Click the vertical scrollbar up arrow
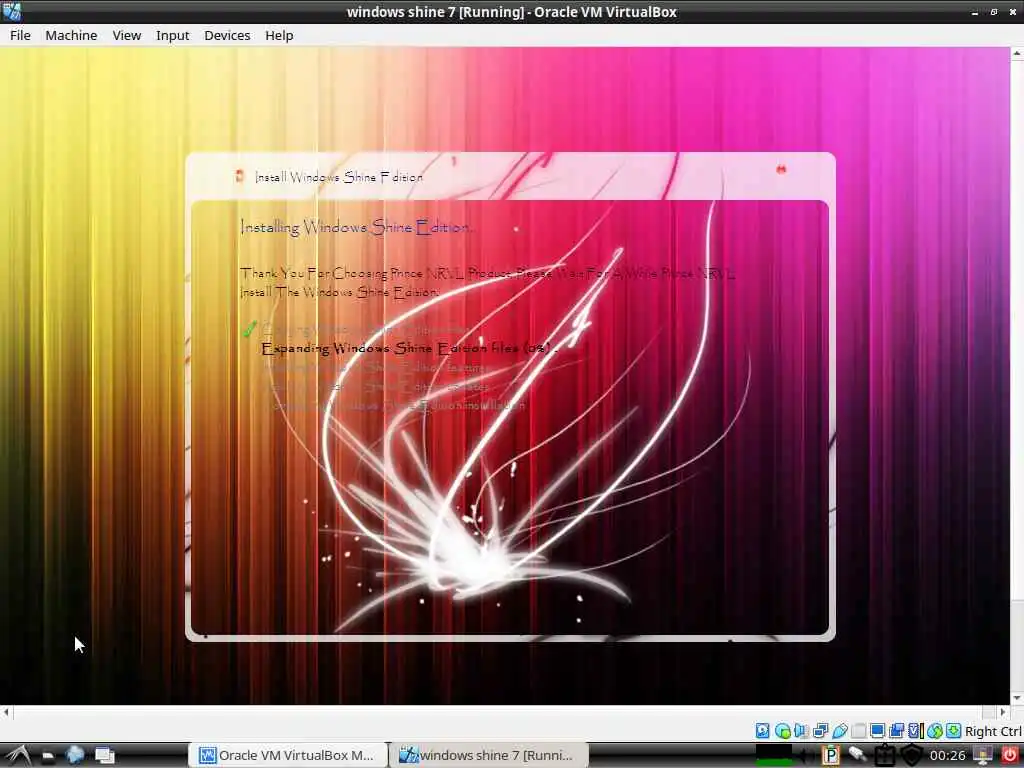 [1017, 54]
